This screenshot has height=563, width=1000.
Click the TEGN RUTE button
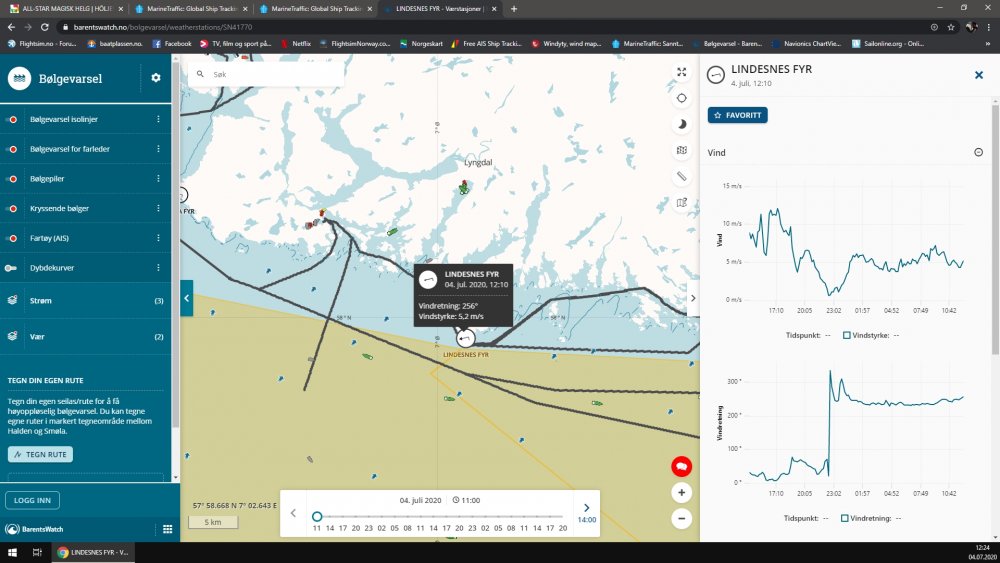coord(40,455)
